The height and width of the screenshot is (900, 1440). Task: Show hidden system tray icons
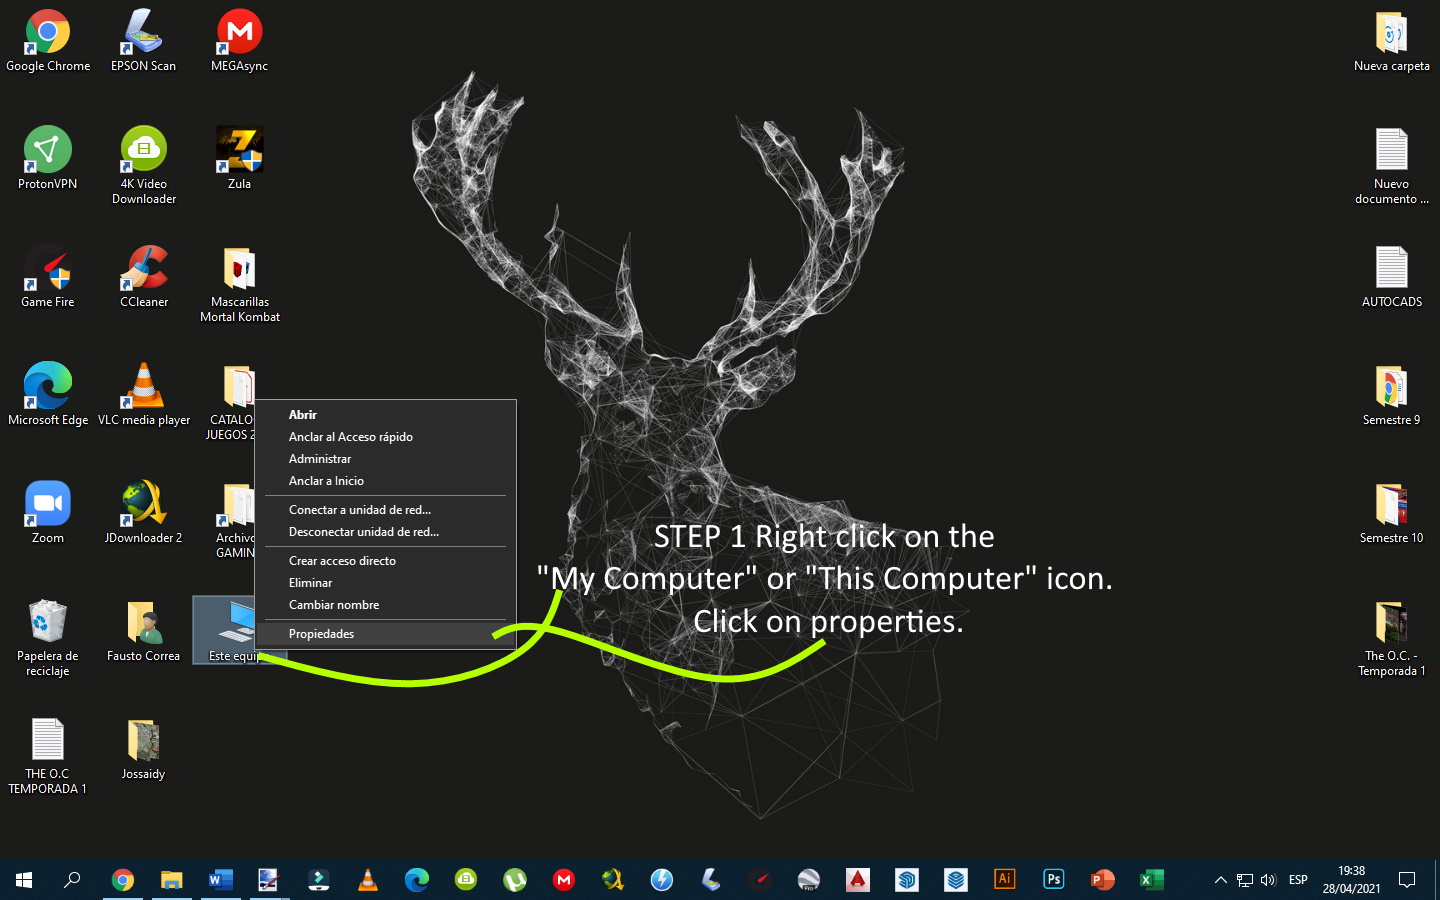(x=1220, y=880)
